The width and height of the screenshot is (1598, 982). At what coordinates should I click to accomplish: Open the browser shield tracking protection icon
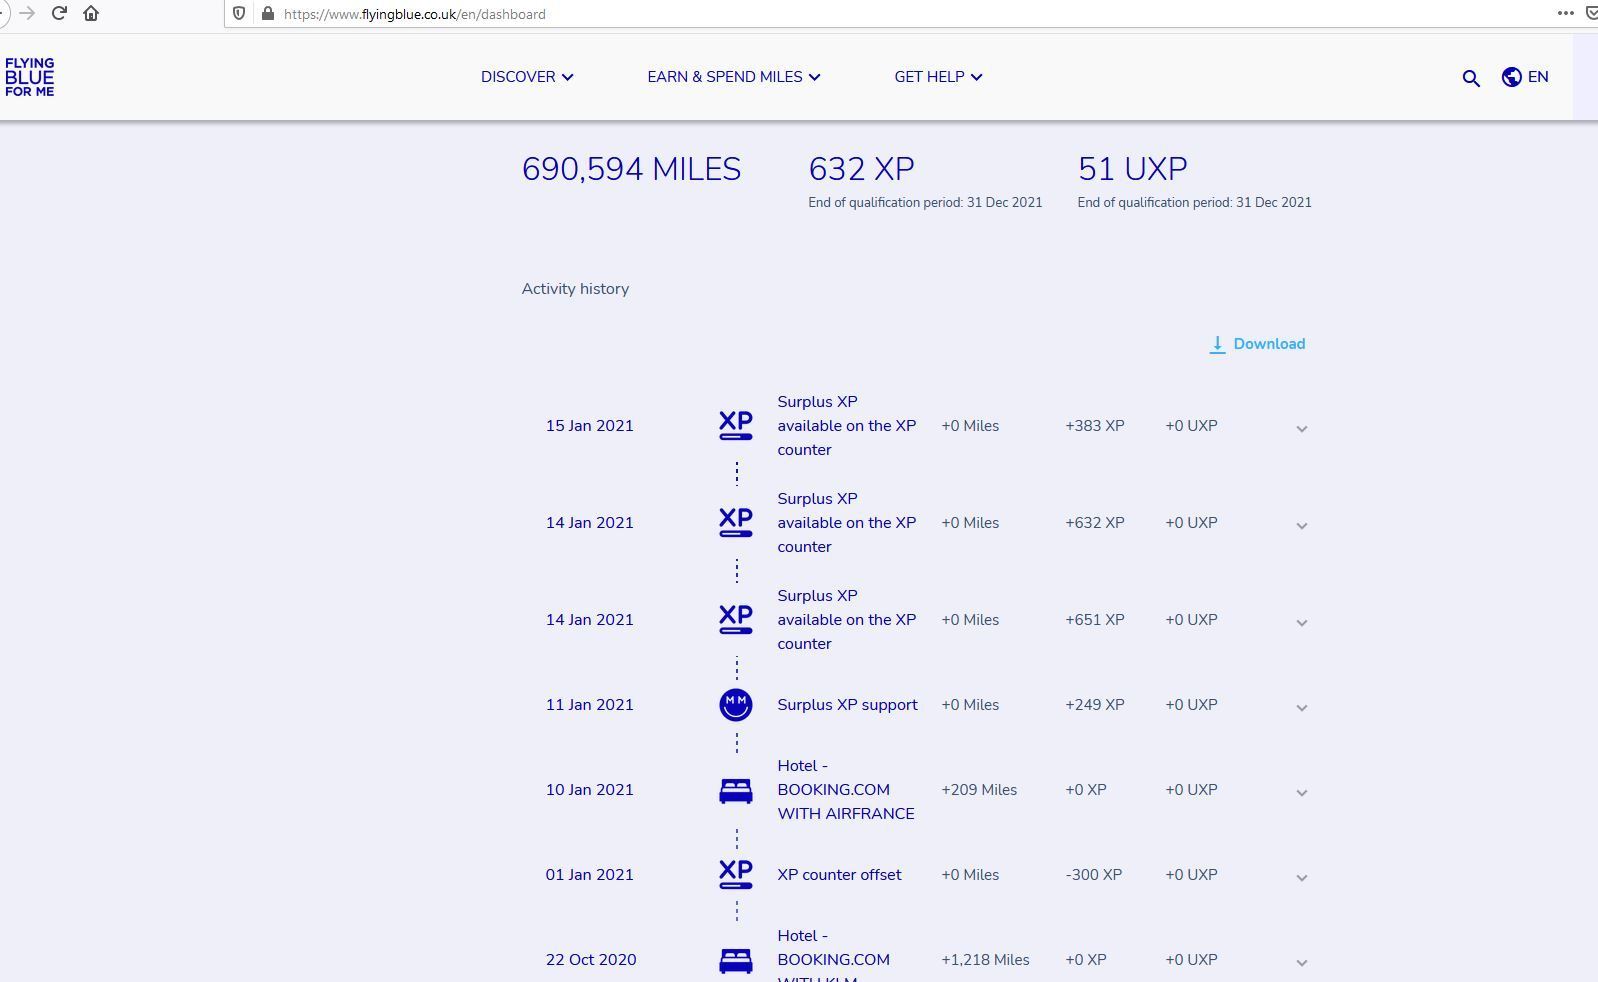point(239,14)
